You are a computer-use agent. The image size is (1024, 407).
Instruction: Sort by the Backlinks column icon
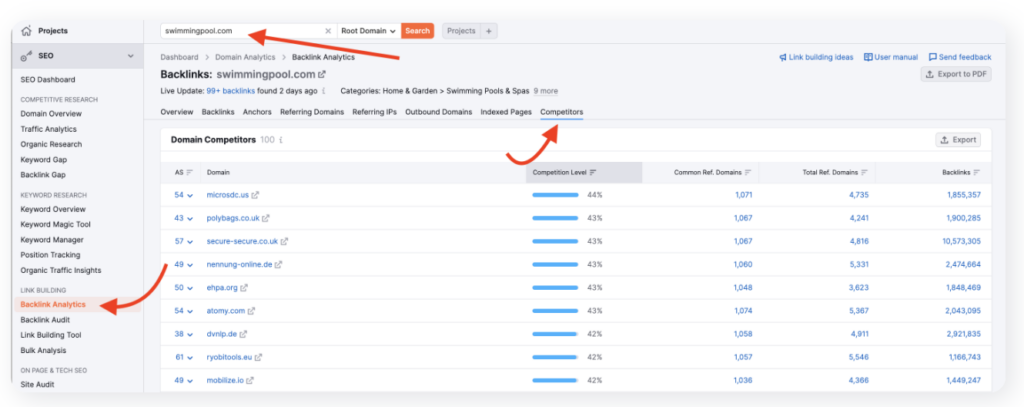(x=977, y=172)
